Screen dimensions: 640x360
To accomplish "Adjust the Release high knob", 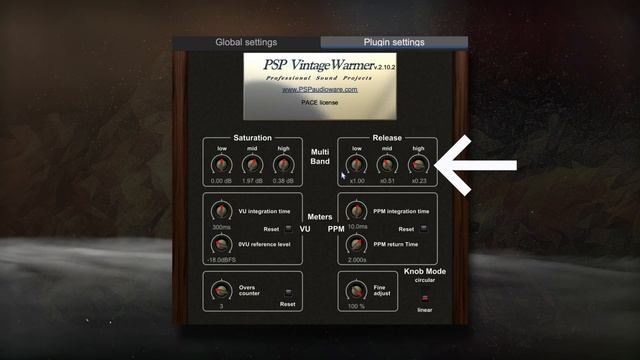I will (x=418, y=165).
